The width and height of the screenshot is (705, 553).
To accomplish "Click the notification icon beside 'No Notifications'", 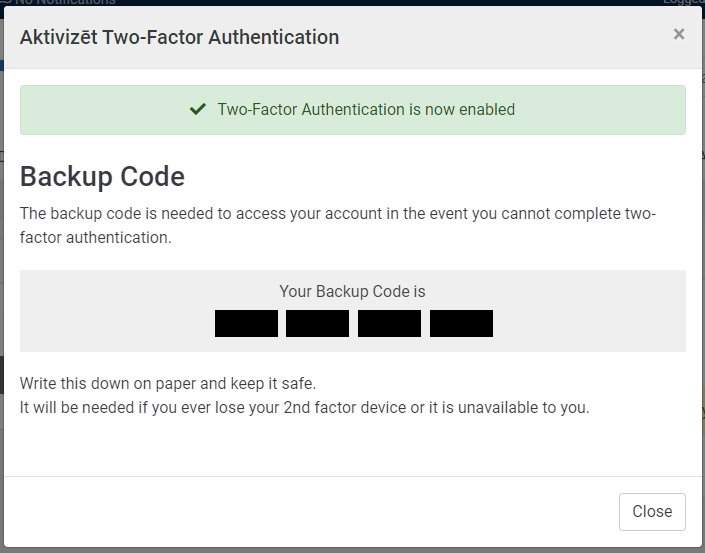I will click(x=5, y=3).
